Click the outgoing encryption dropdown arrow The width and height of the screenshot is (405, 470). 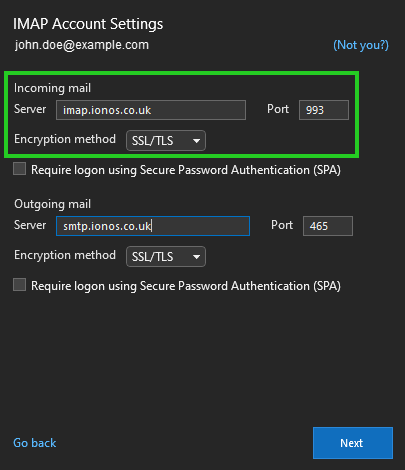point(197,257)
